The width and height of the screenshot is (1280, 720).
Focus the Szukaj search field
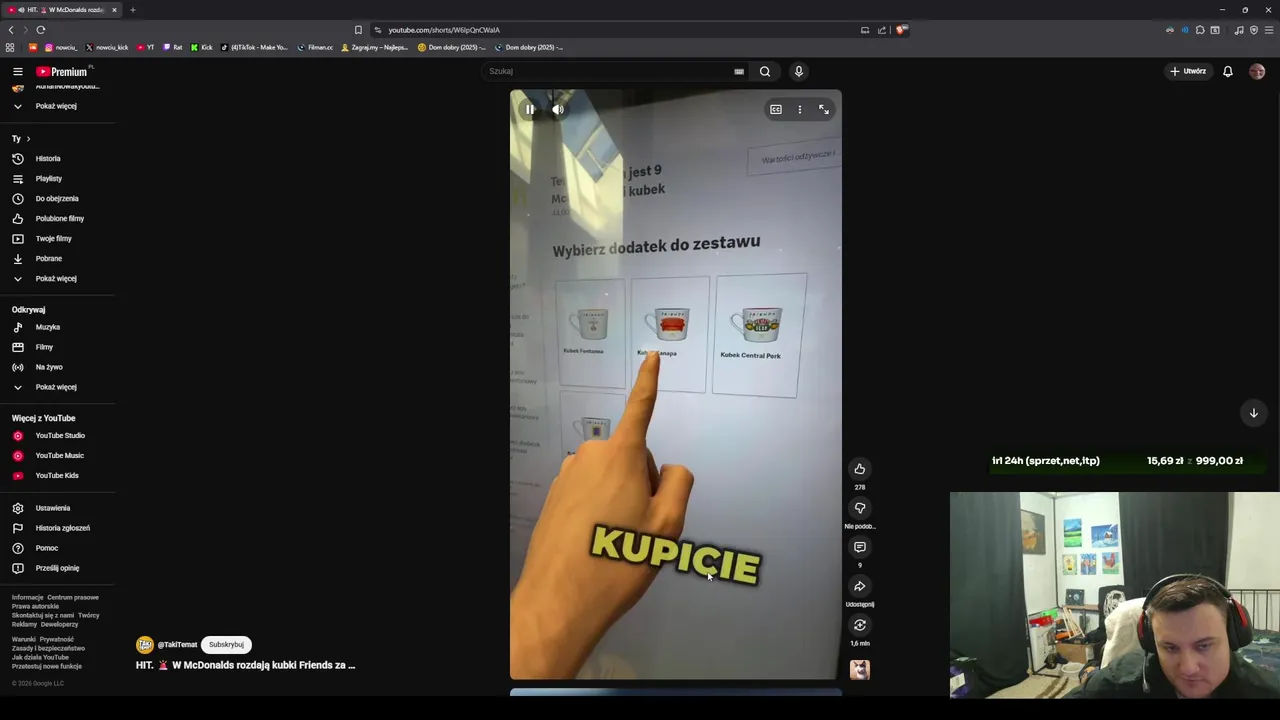615,71
